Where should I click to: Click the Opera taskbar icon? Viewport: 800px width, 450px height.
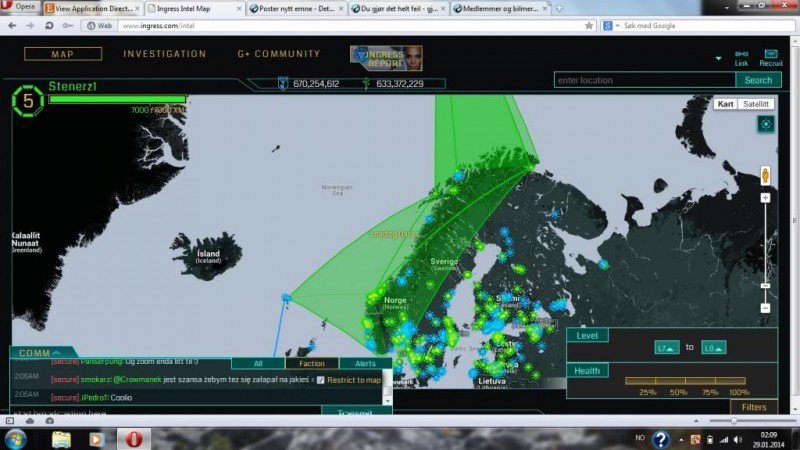[x=134, y=439]
